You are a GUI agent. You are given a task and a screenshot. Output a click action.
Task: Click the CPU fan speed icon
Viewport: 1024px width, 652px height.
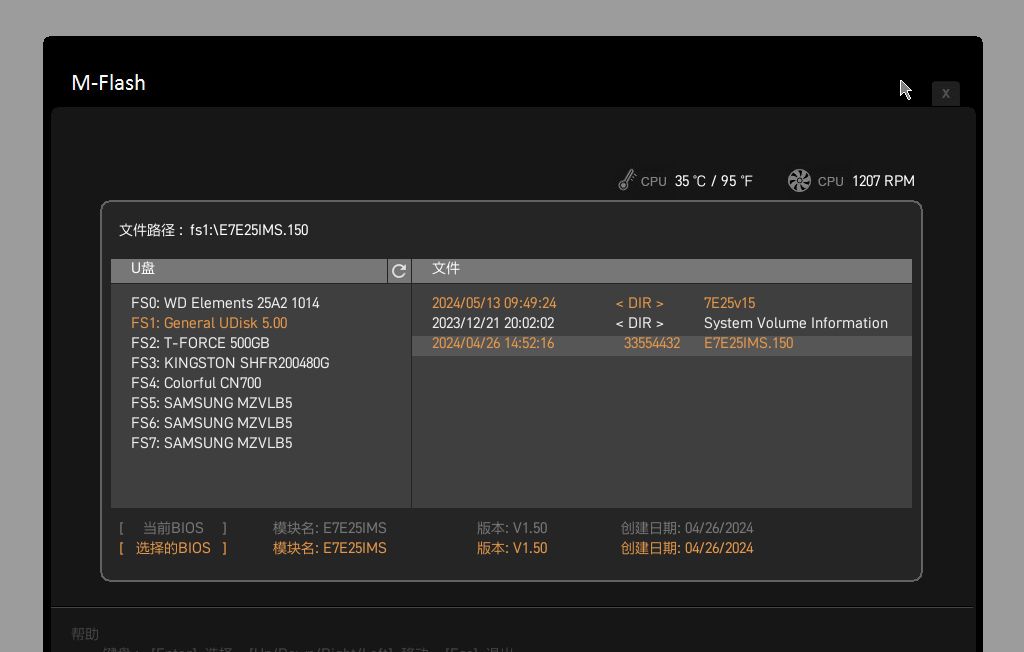tap(799, 180)
